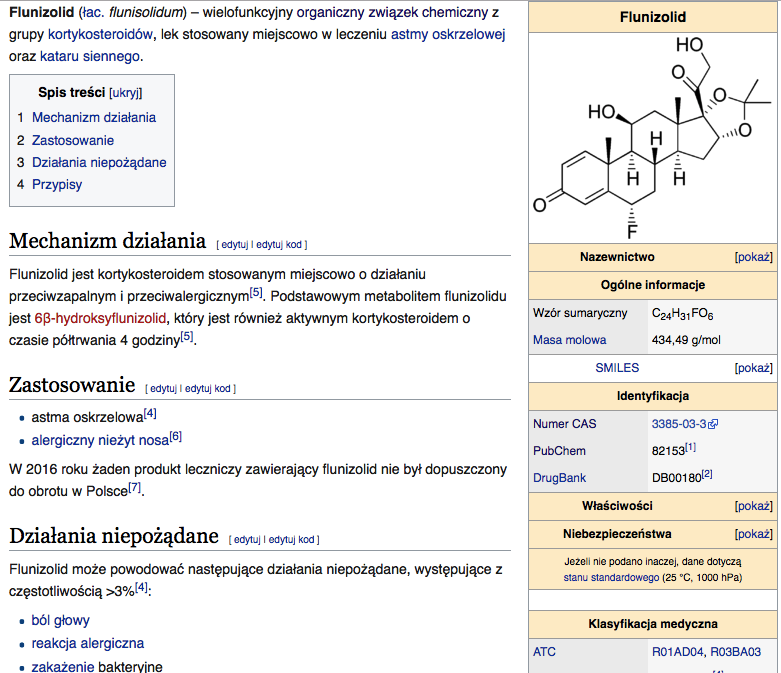This screenshot has width=781, height=673.
Task: Click edytuj for the Zastosowanie section
Action: pyautogui.click(x=163, y=389)
